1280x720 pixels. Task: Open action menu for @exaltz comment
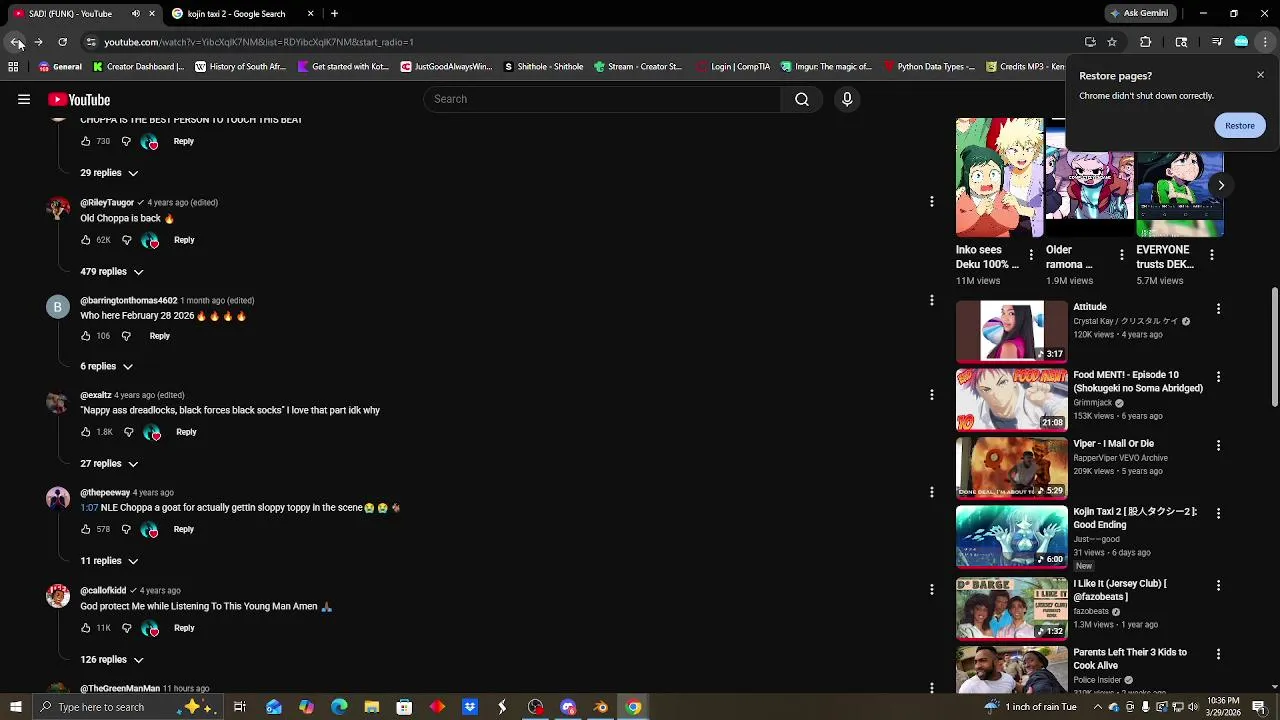point(931,395)
